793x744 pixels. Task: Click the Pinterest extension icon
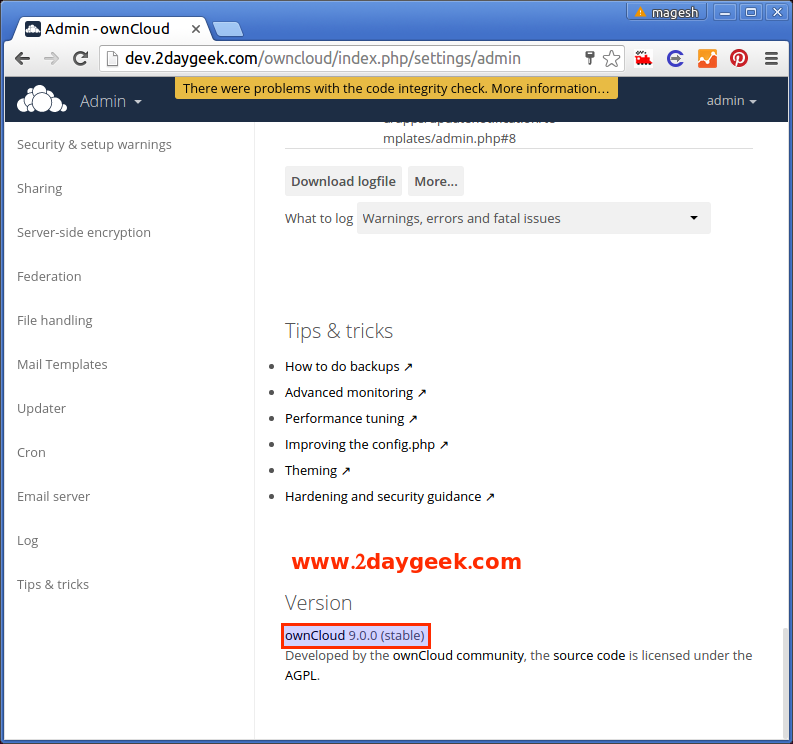tap(739, 59)
